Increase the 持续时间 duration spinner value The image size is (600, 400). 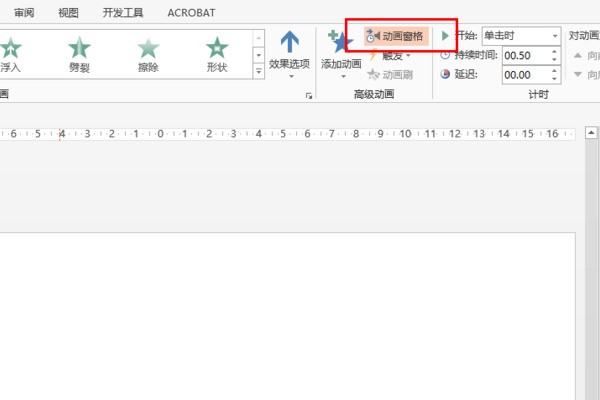(555, 51)
